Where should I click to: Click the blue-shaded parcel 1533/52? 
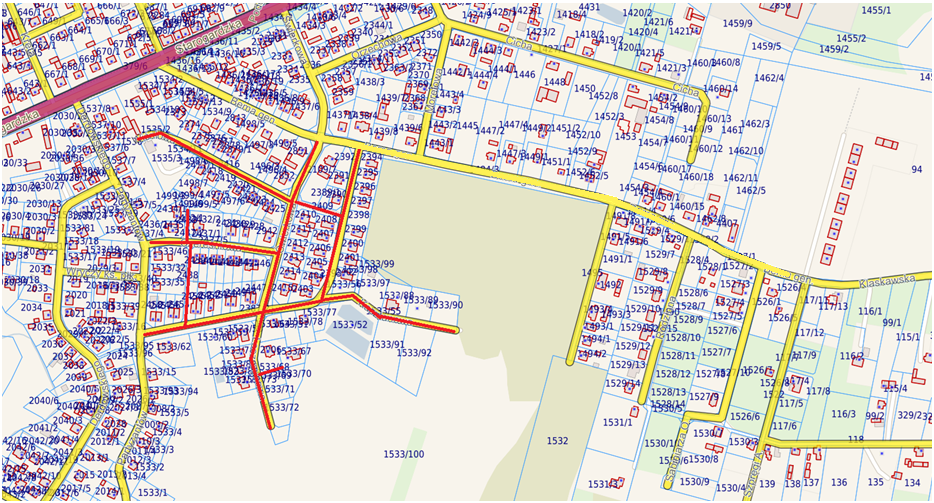350,325
